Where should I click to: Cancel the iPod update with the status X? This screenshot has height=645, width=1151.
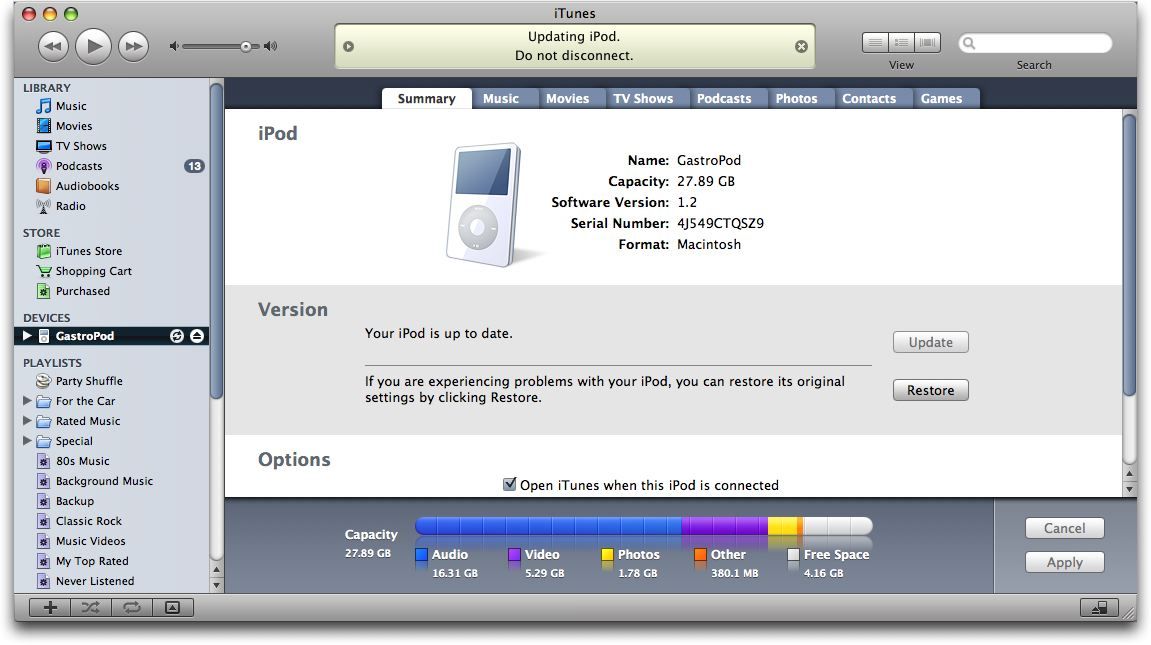(x=802, y=46)
